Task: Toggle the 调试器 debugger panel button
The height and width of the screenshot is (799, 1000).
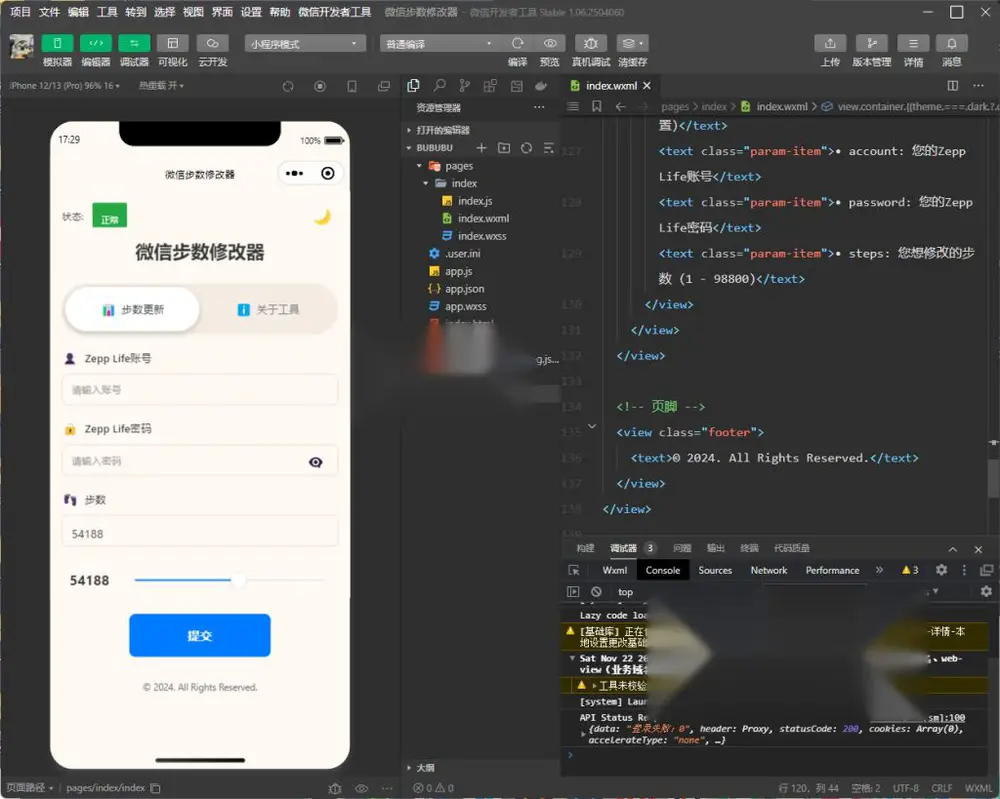Action: click(x=134, y=43)
